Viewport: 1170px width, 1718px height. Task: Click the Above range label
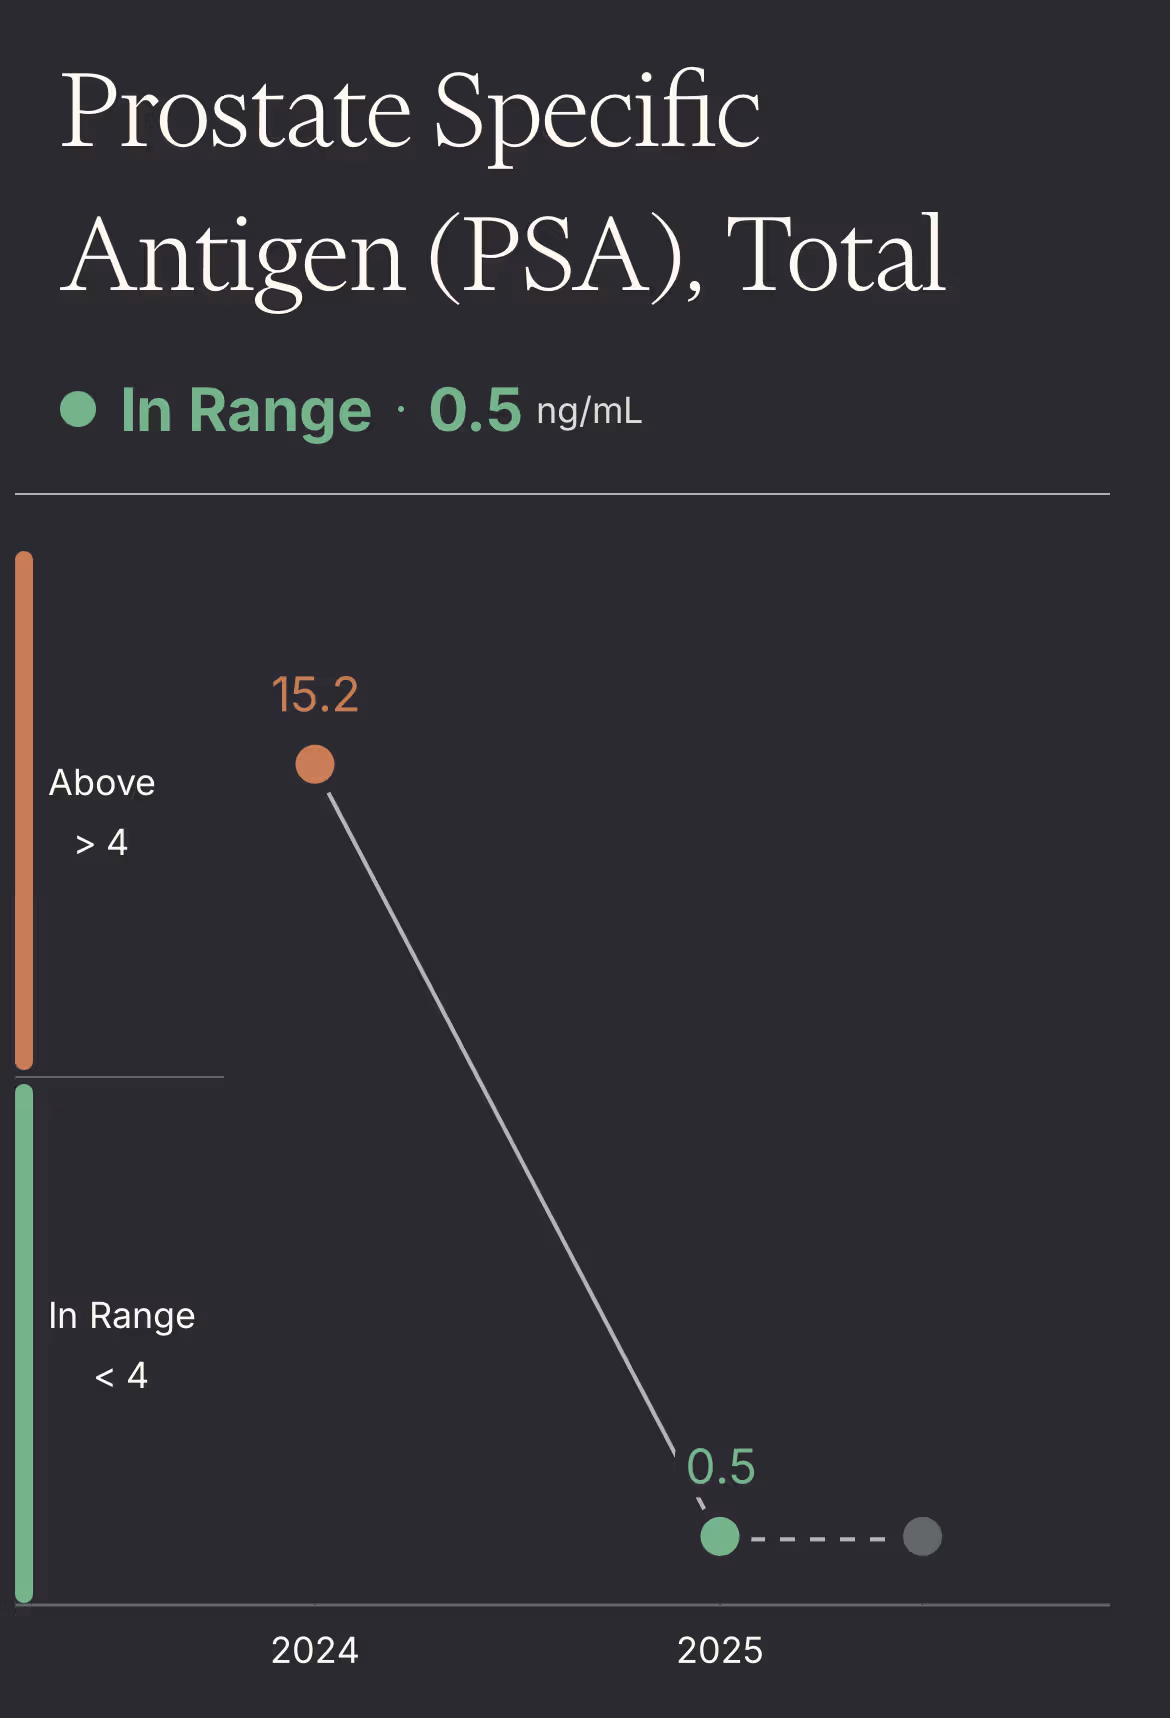[x=102, y=783]
